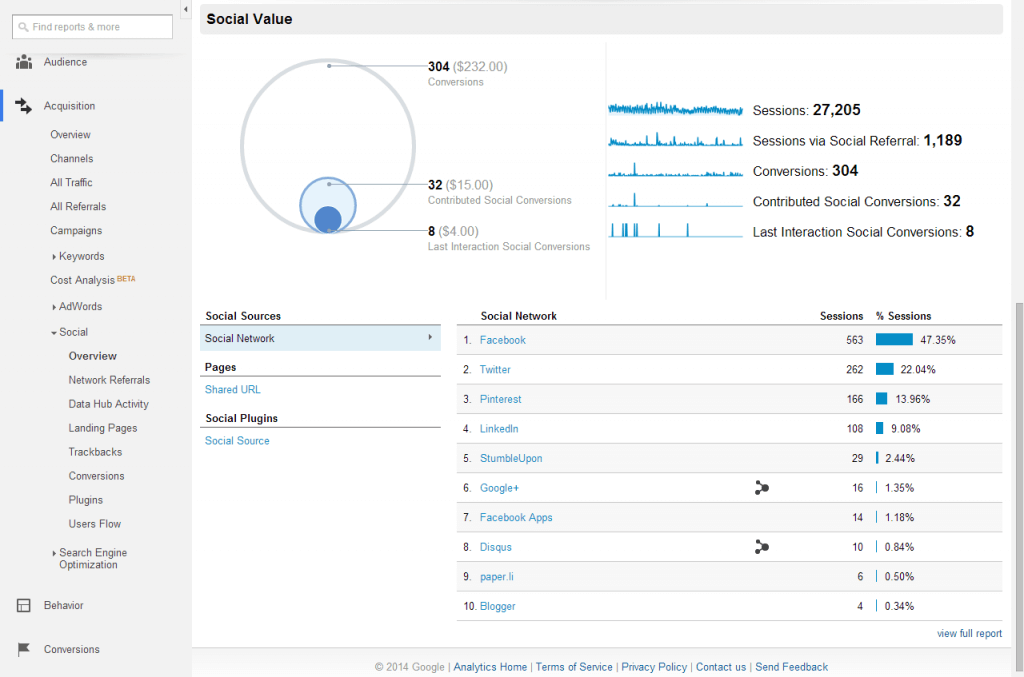Open the LinkedIn network link
The height and width of the screenshot is (677, 1024).
pos(499,429)
